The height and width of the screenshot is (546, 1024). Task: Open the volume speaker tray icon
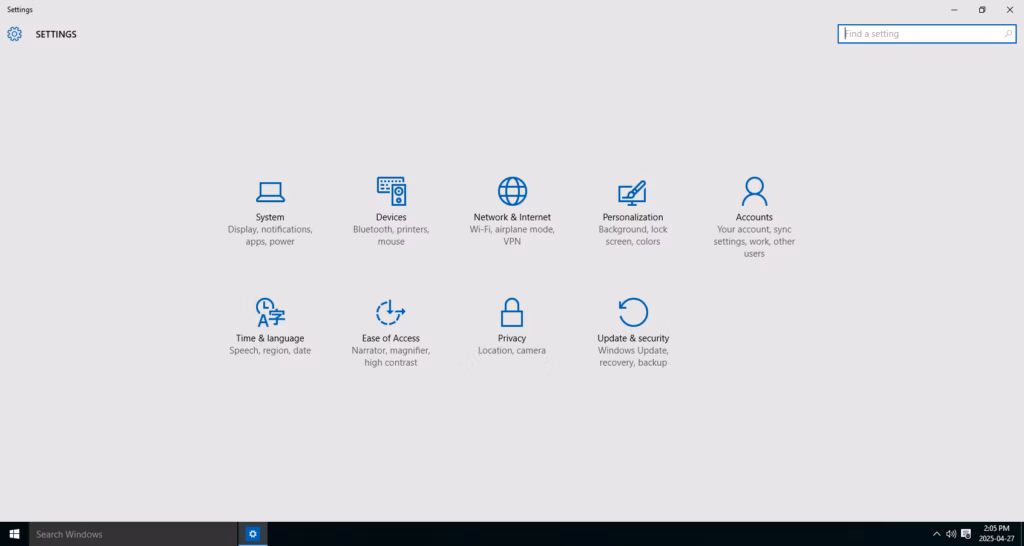pos(951,534)
